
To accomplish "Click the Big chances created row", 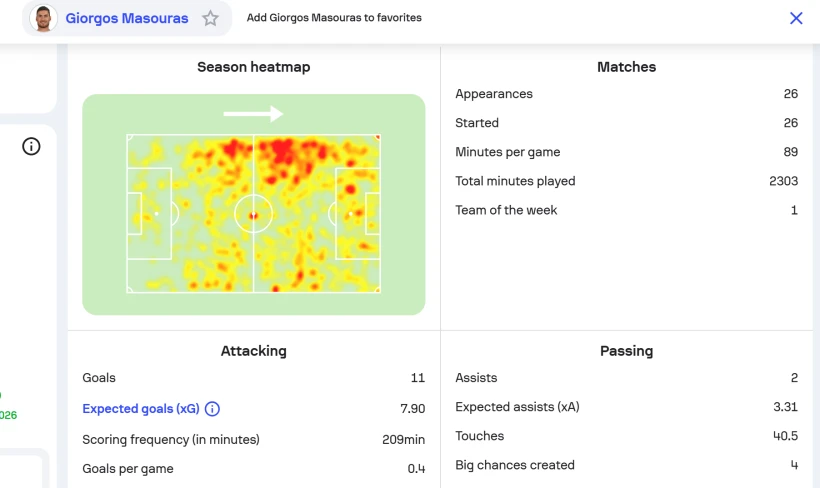I will (x=626, y=465).
